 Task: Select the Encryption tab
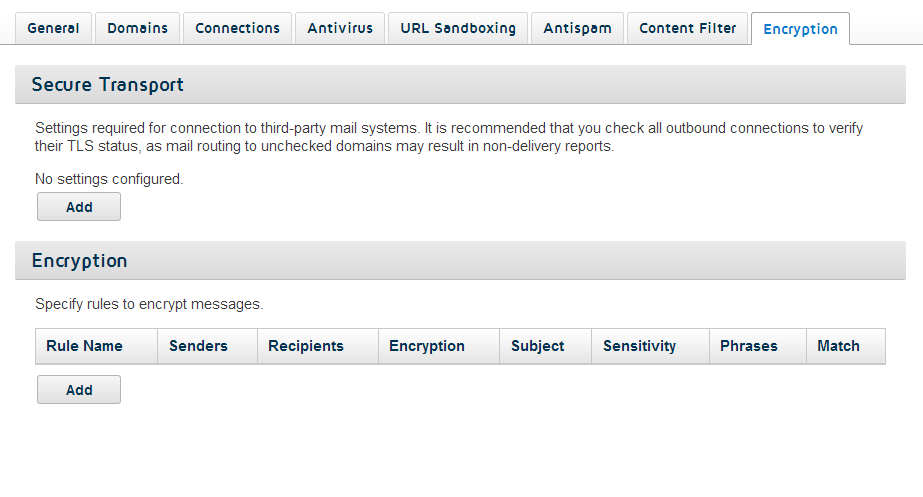(x=801, y=29)
